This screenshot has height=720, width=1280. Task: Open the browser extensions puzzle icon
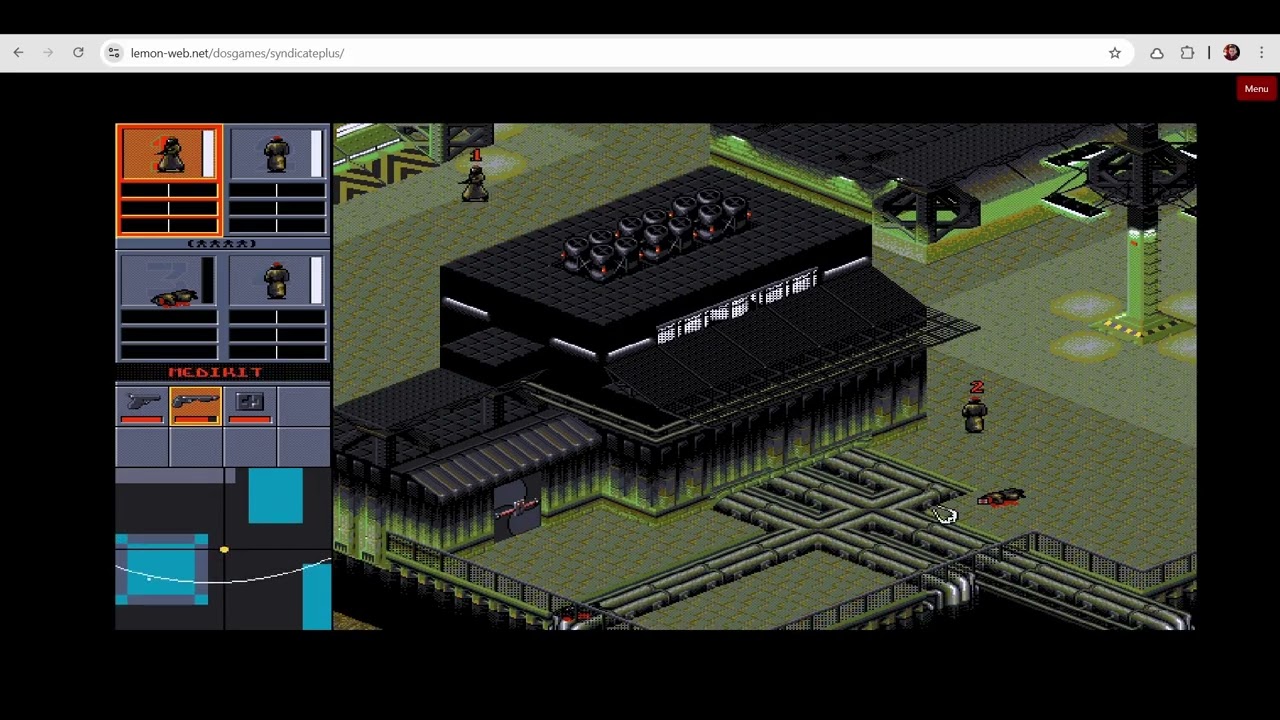coord(1187,53)
